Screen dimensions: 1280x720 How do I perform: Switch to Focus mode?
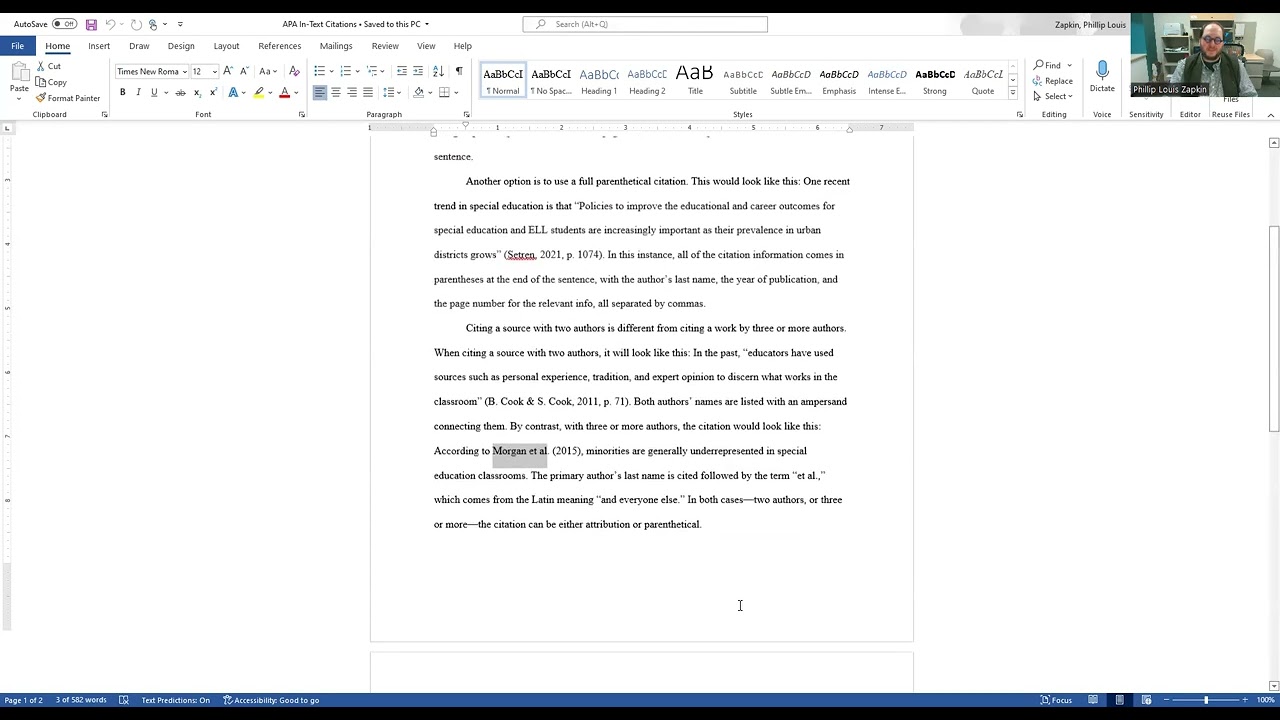point(1056,700)
